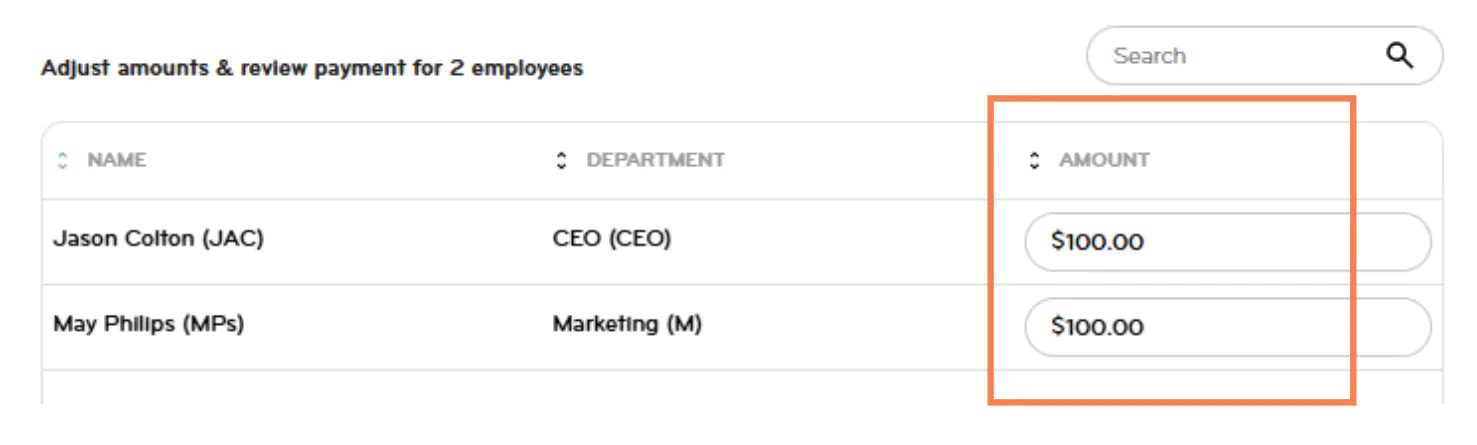The image size is (1477, 445).
Task: Sort by the DEPARTMENT column header
Action: (x=655, y=160)
